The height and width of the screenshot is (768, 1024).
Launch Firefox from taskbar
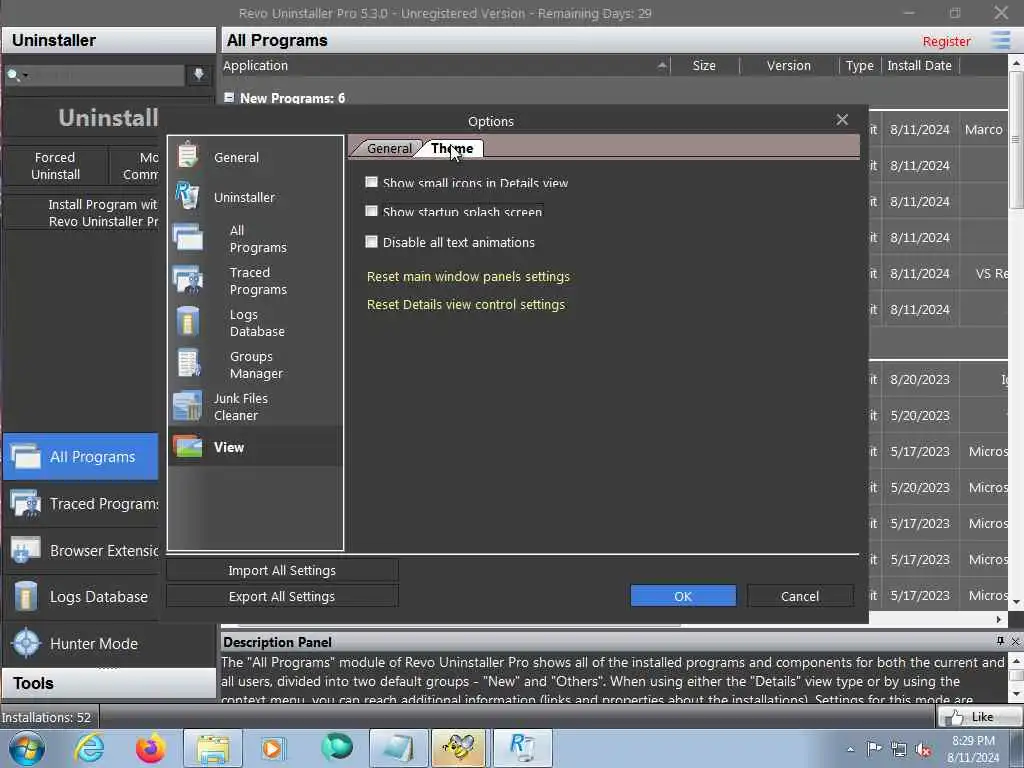[150, 748]
